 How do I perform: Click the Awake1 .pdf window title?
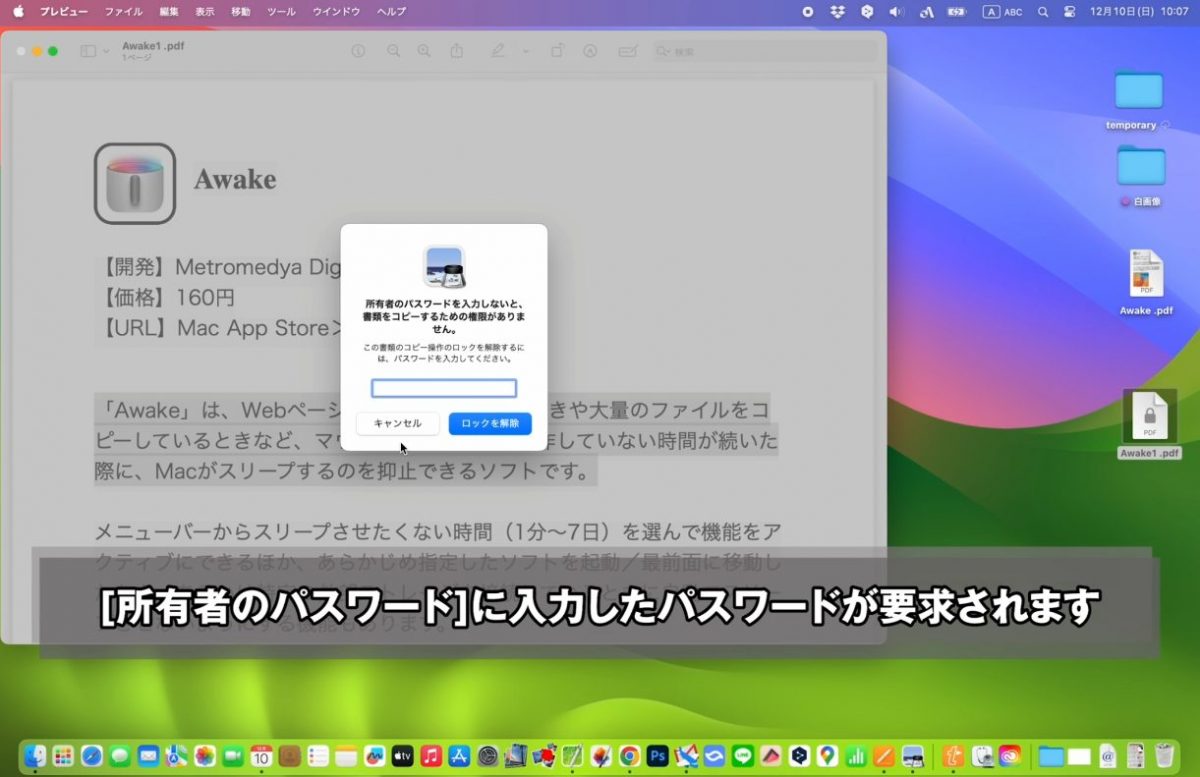[153, 46]
